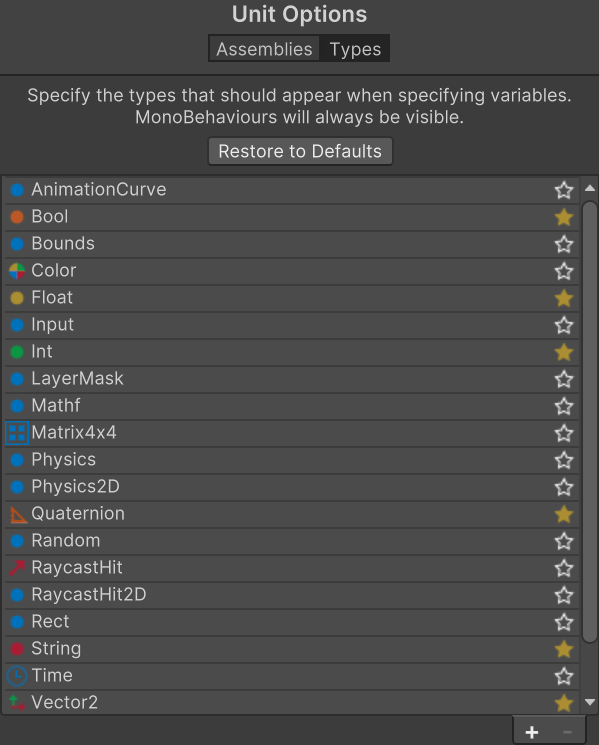Image resolution: width=599 pixels, height=745 pixels.
Task: Add a new type with plus button
Action: pyautogui.click(x=532, y=732)
